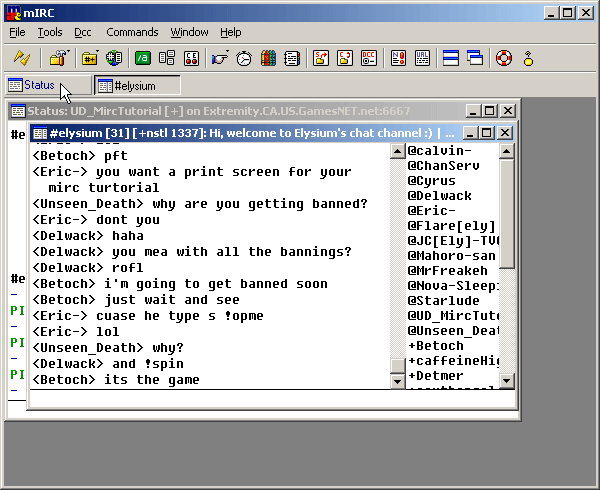Select @Flare[ely] in the nick list
This screenshot has height=490, width=600.
click(x=452, y=226)
